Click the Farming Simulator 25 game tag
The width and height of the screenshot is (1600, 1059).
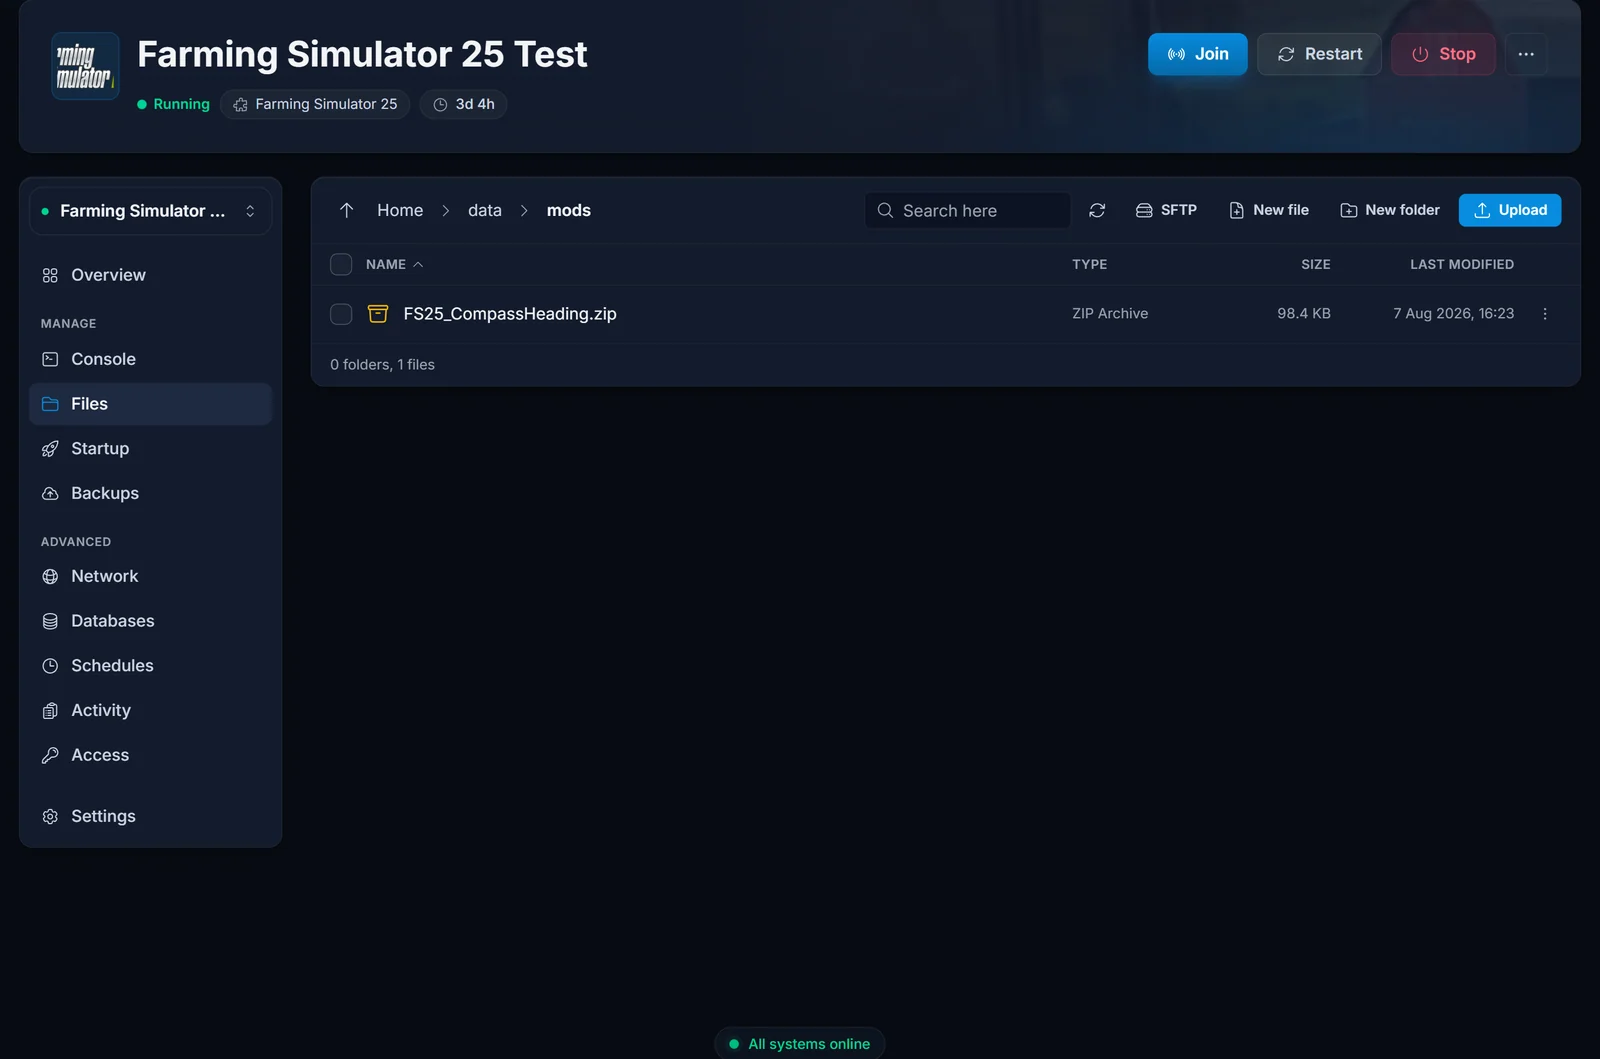click(315, 104)
